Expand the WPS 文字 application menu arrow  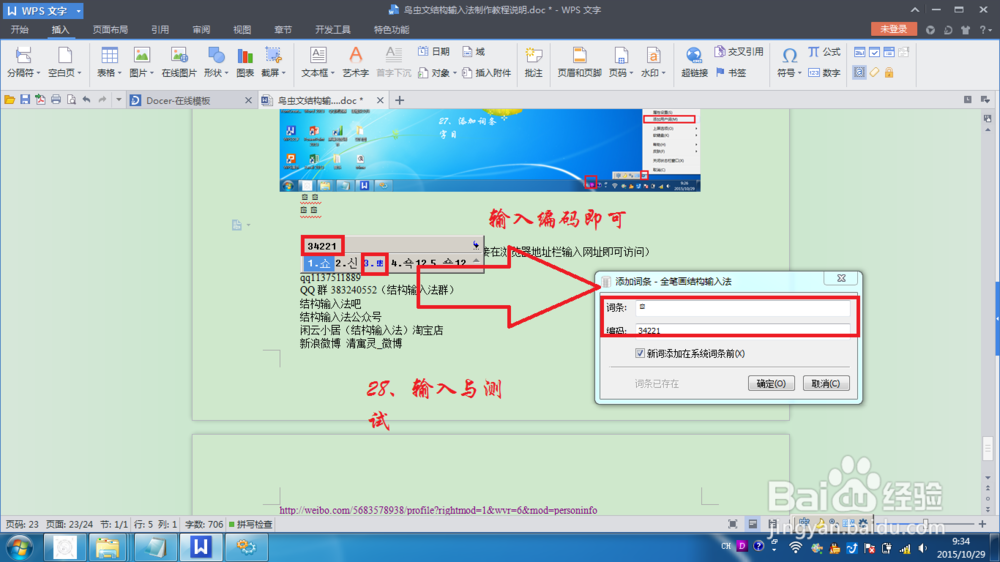(x=78, y=11)
